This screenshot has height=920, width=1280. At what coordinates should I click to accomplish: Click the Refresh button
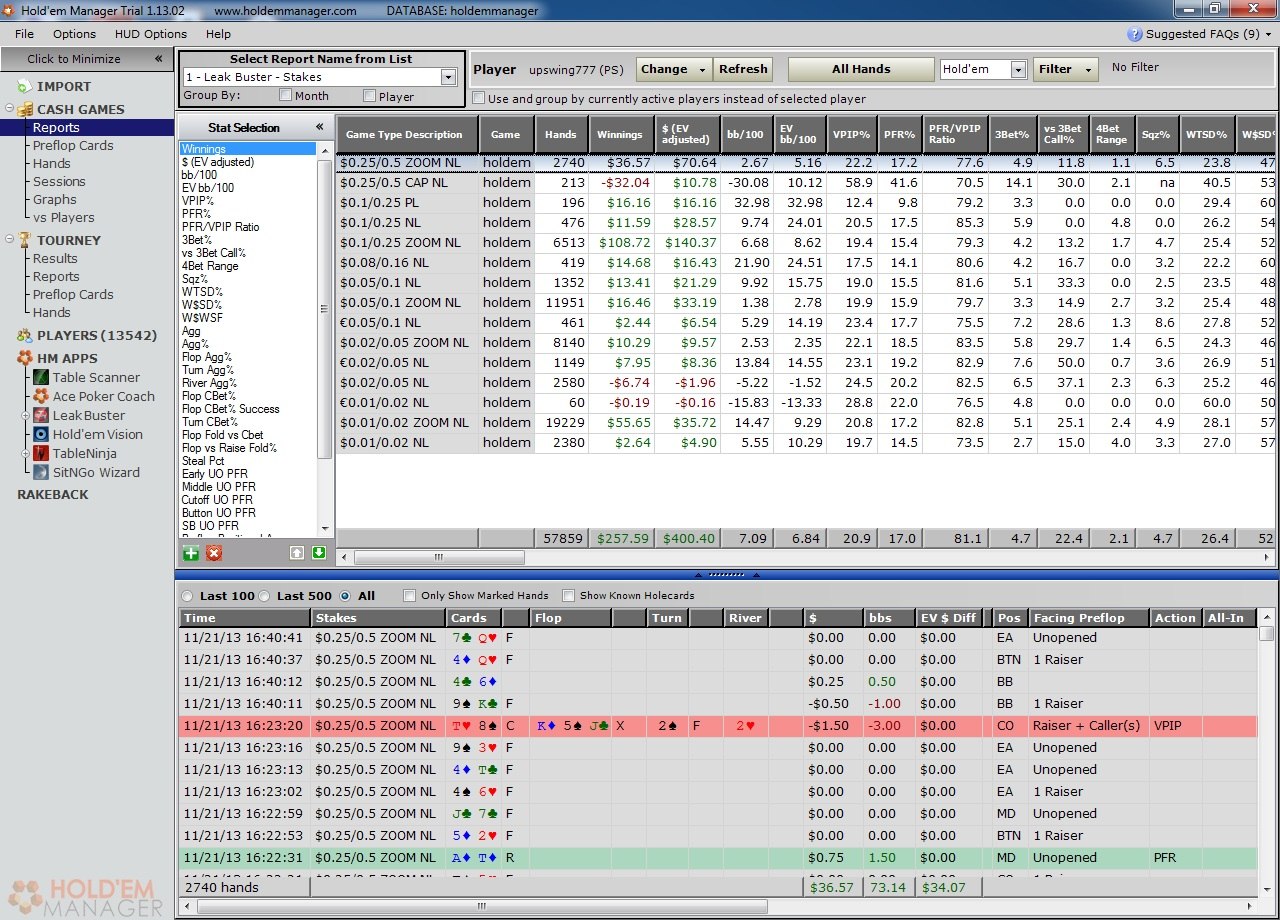pos(743,69)
